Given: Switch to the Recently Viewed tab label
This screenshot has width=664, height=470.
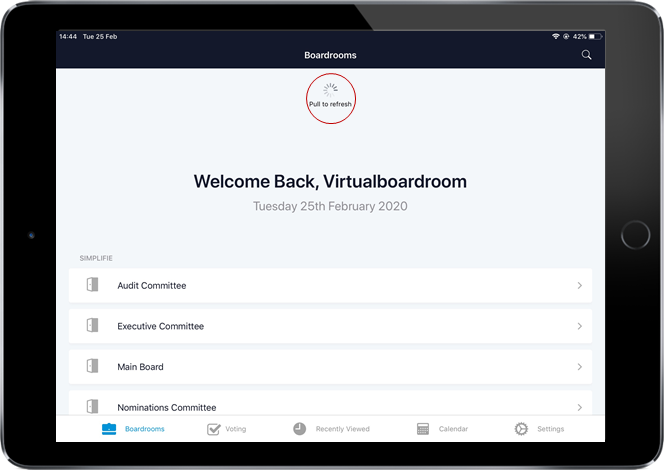Looking at the screenshot, I should pos(343,429).
